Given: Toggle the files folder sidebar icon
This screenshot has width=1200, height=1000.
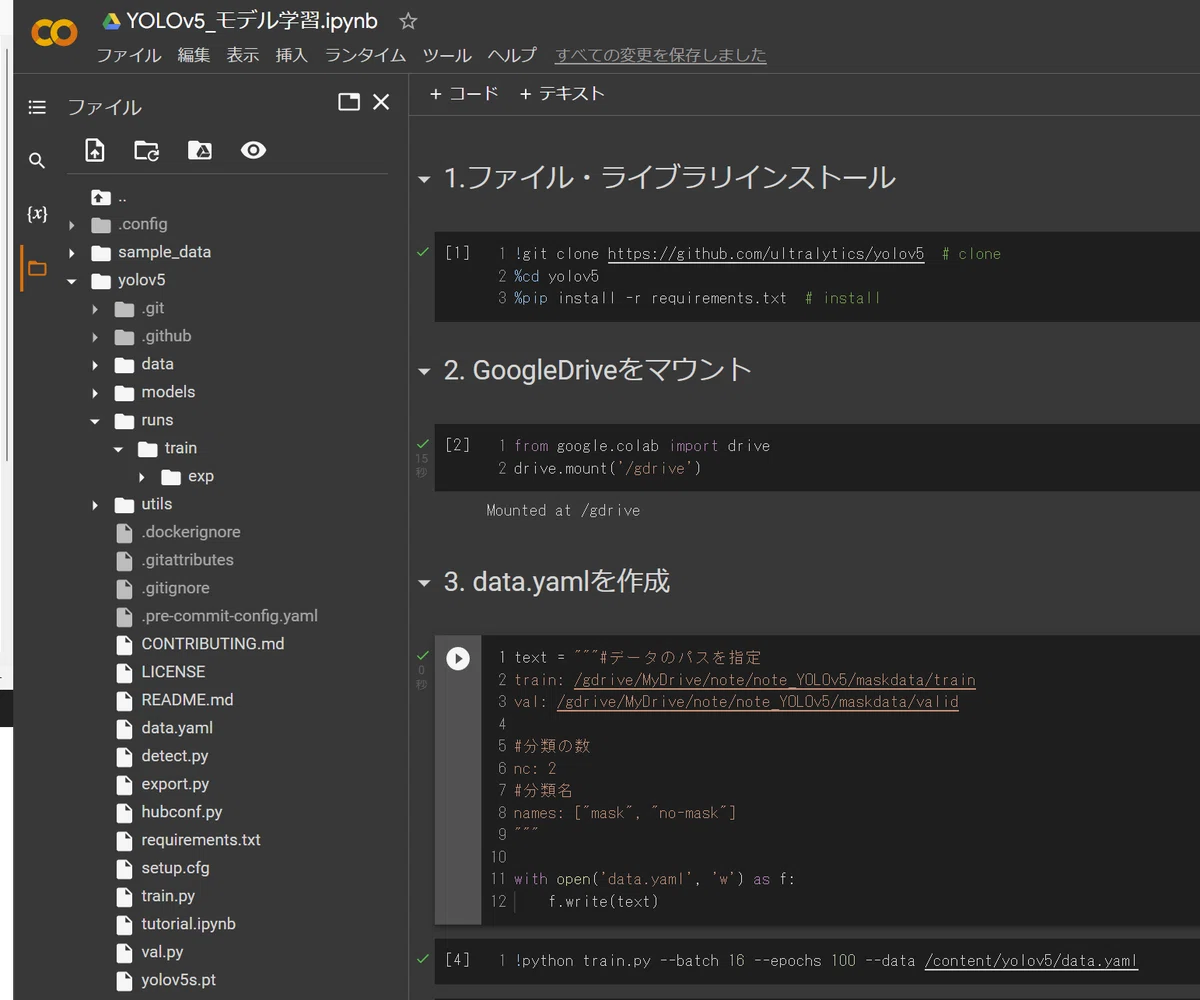Looking at the screenshot, I should click(37, 268).
